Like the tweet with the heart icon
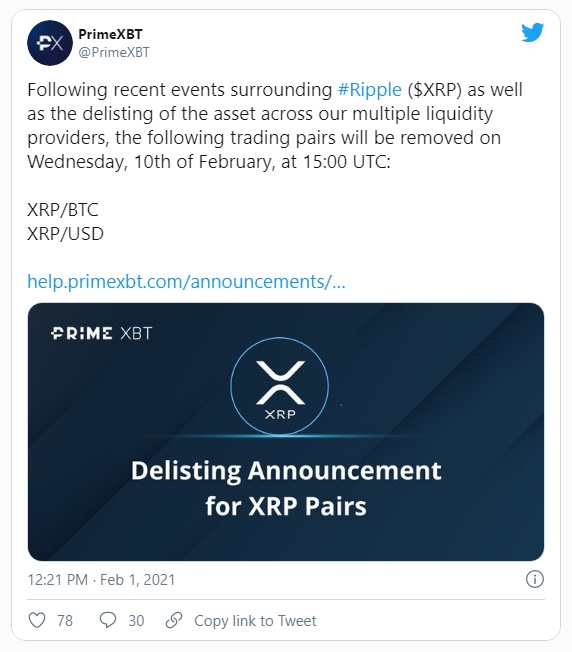The image size is (572, 652). point(37,620)
